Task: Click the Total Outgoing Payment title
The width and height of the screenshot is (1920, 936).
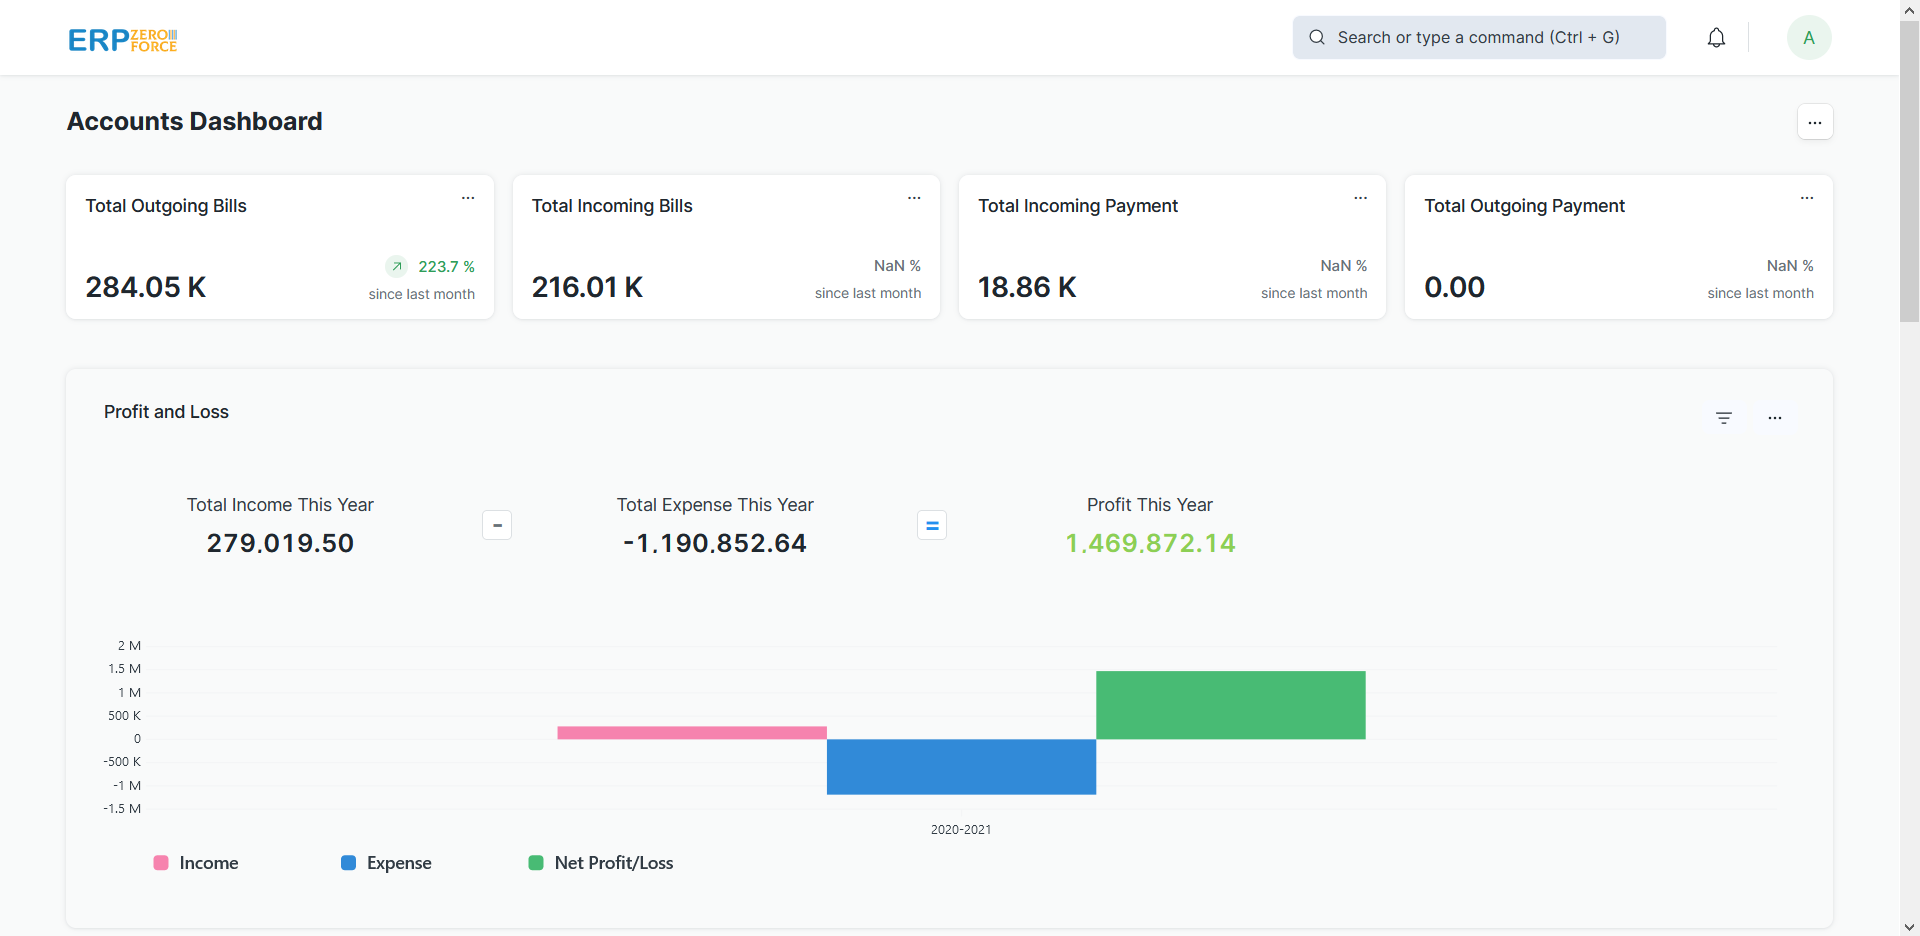Action: coord(1524,206)
